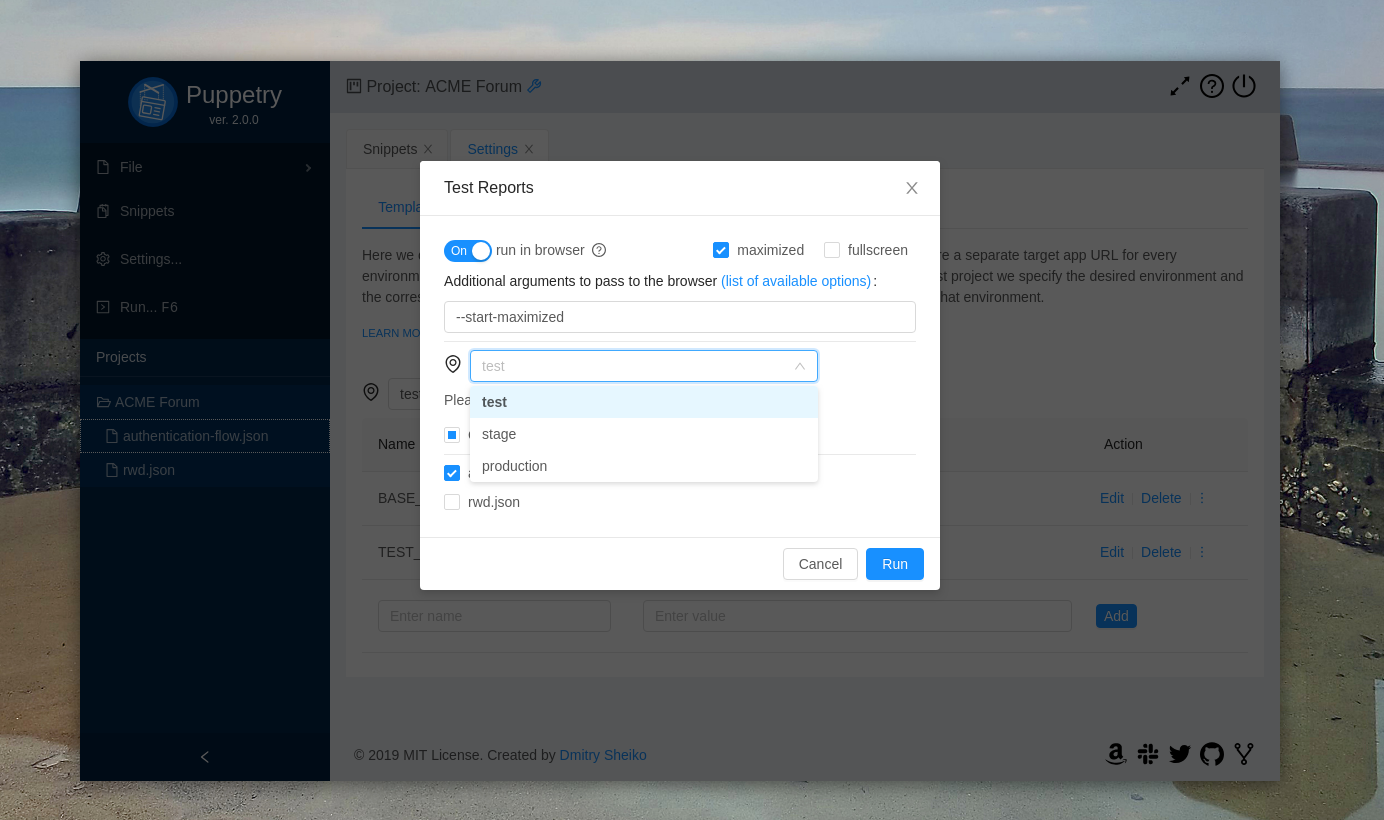Click the Cancel button
The height and width of the screenshot is (820, 1384).
(820, 564)
